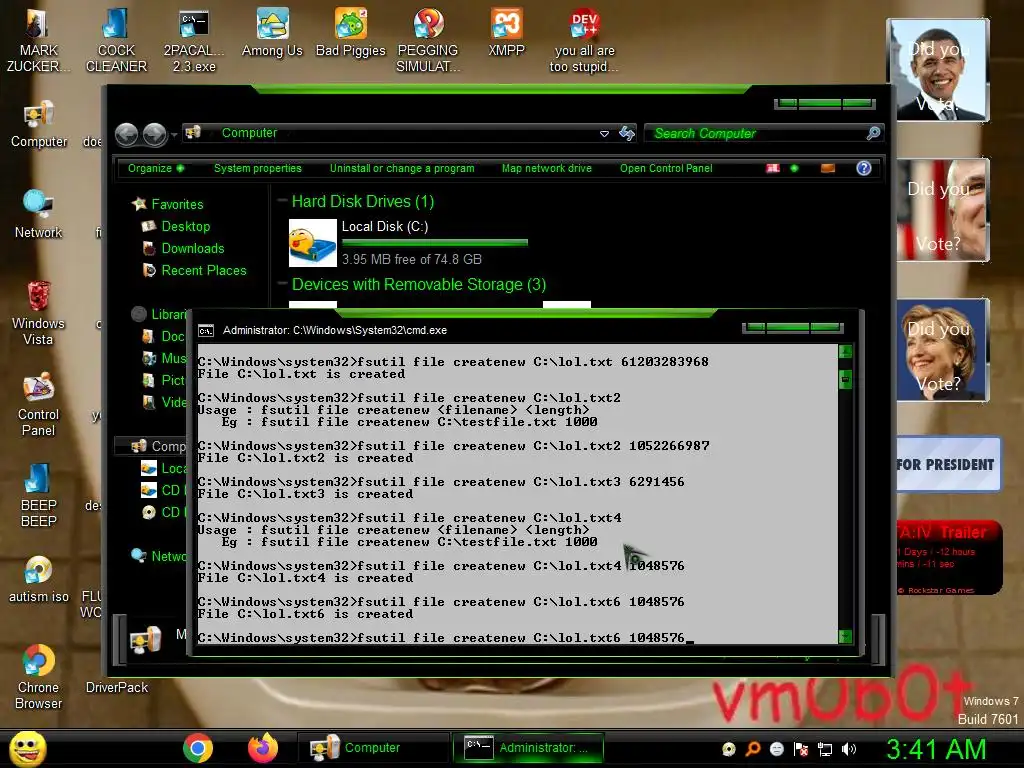This screenshot has height=768, width=1024.
Task: Click the volume speaker tray icon
Action: click(849, 749)
